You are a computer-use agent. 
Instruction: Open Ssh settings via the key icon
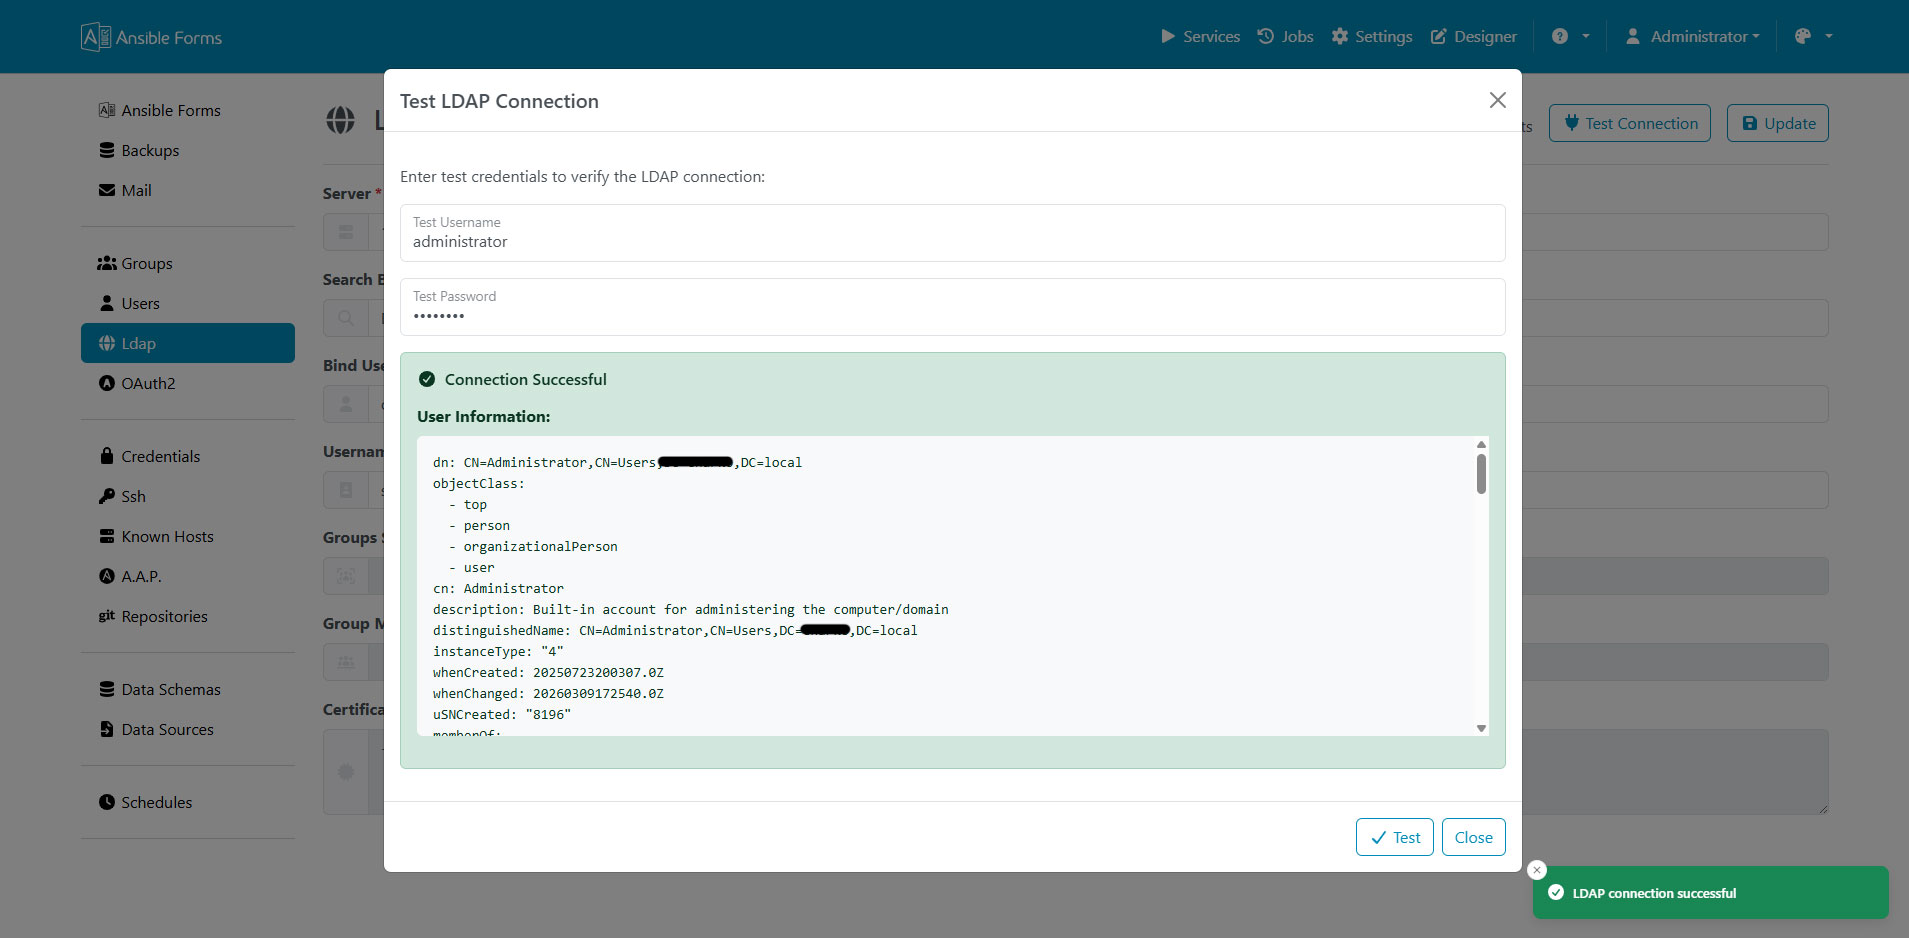[107, 496]
